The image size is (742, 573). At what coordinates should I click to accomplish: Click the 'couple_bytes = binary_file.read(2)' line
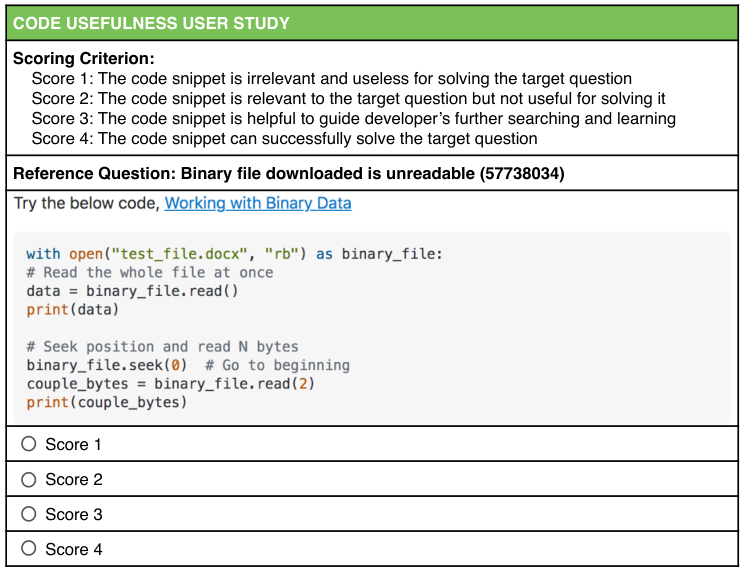(170, 384)
